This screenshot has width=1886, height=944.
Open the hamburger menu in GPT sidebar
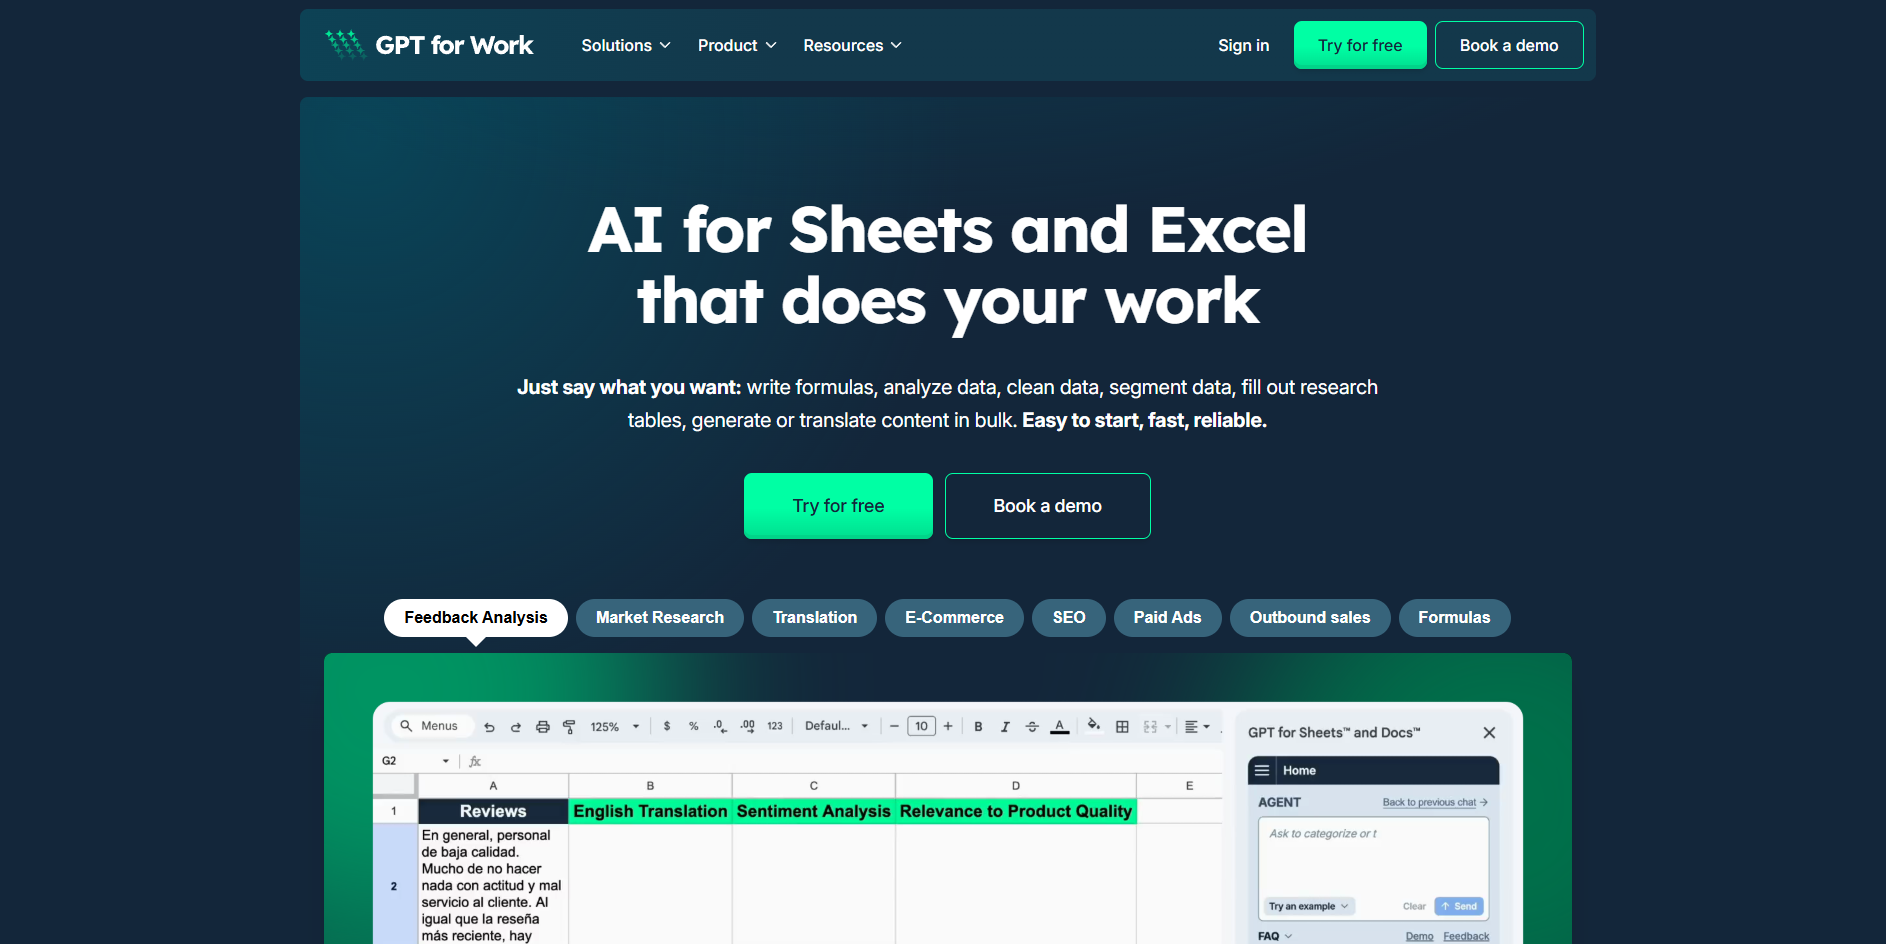(1262, 770)
